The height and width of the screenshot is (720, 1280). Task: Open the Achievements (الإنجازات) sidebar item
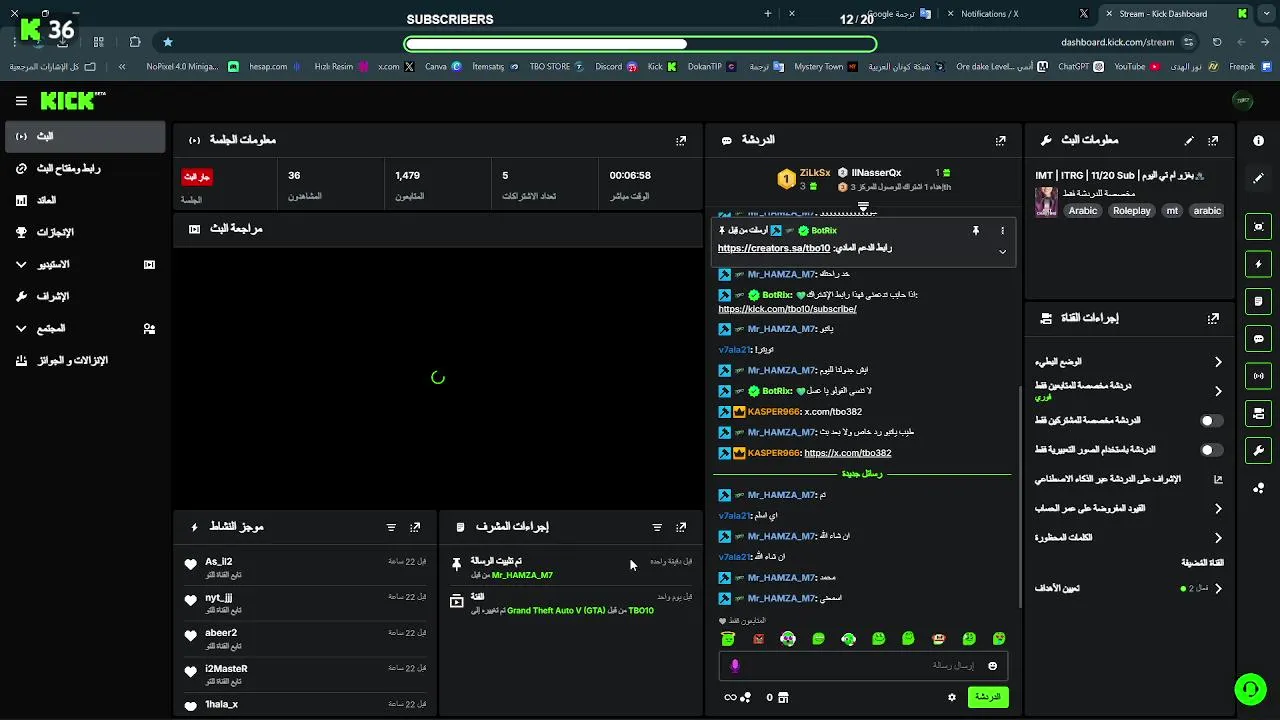(84, 233)
